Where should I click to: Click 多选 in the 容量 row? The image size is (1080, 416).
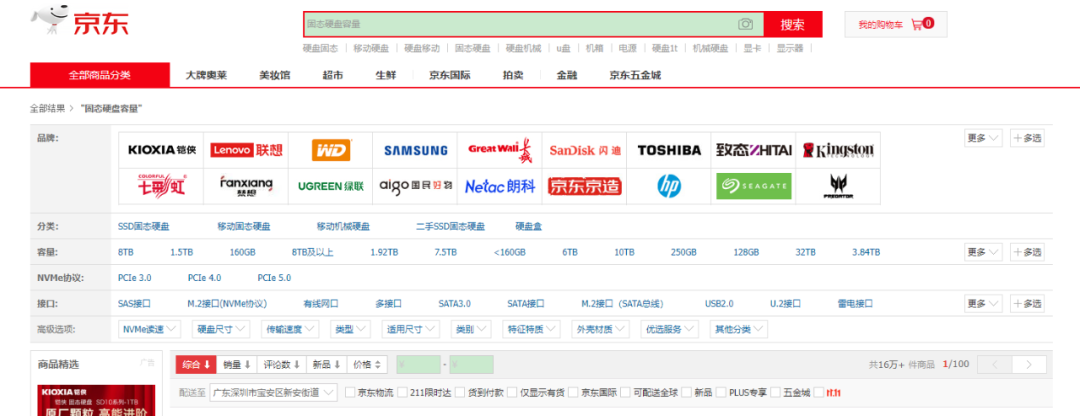tap(1027, 251)
